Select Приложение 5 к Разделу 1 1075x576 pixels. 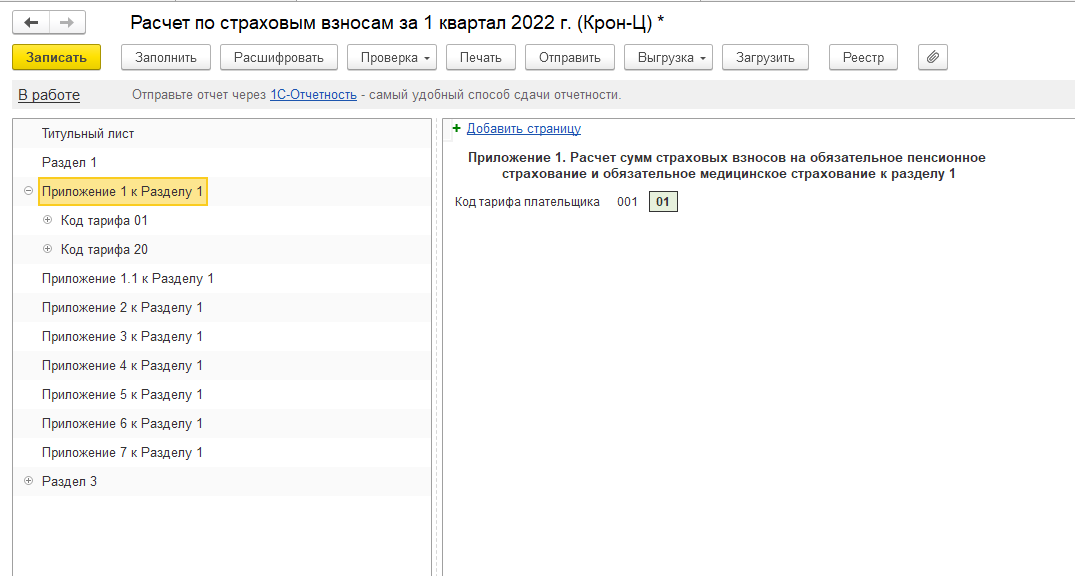[122, 394]
